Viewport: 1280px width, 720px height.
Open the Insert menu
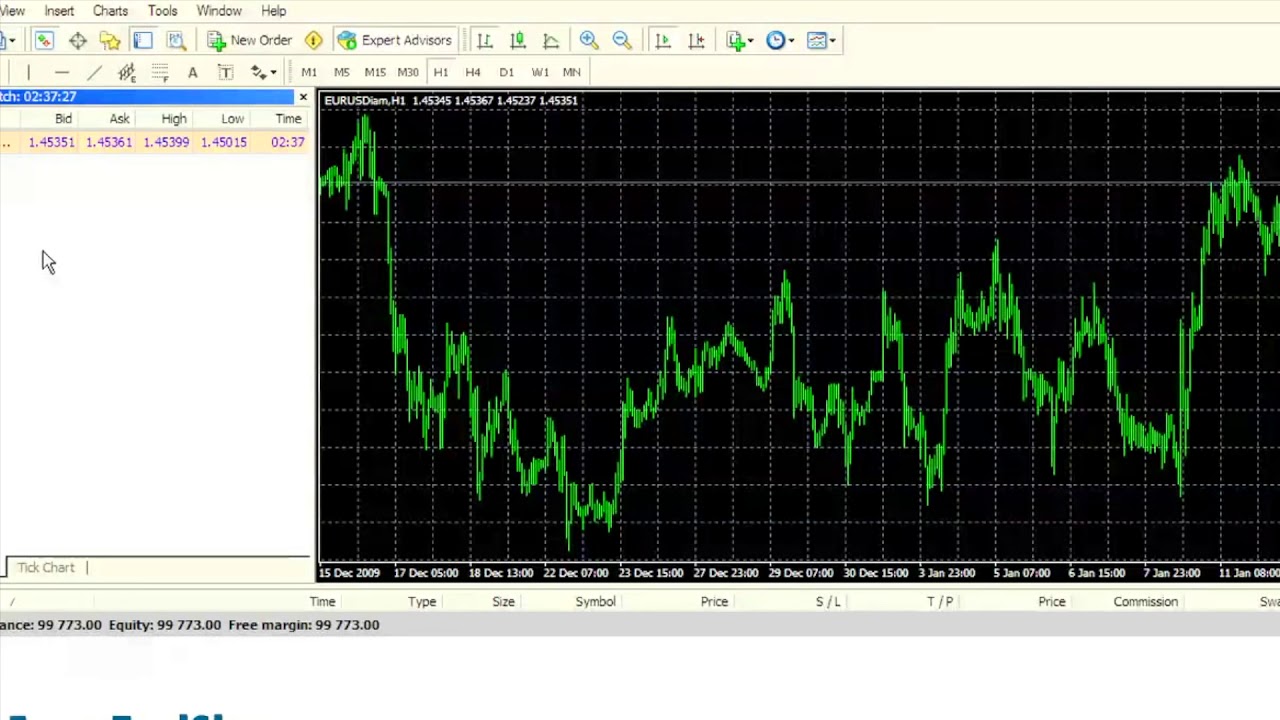pyautogui.click(x=59, y=11)
